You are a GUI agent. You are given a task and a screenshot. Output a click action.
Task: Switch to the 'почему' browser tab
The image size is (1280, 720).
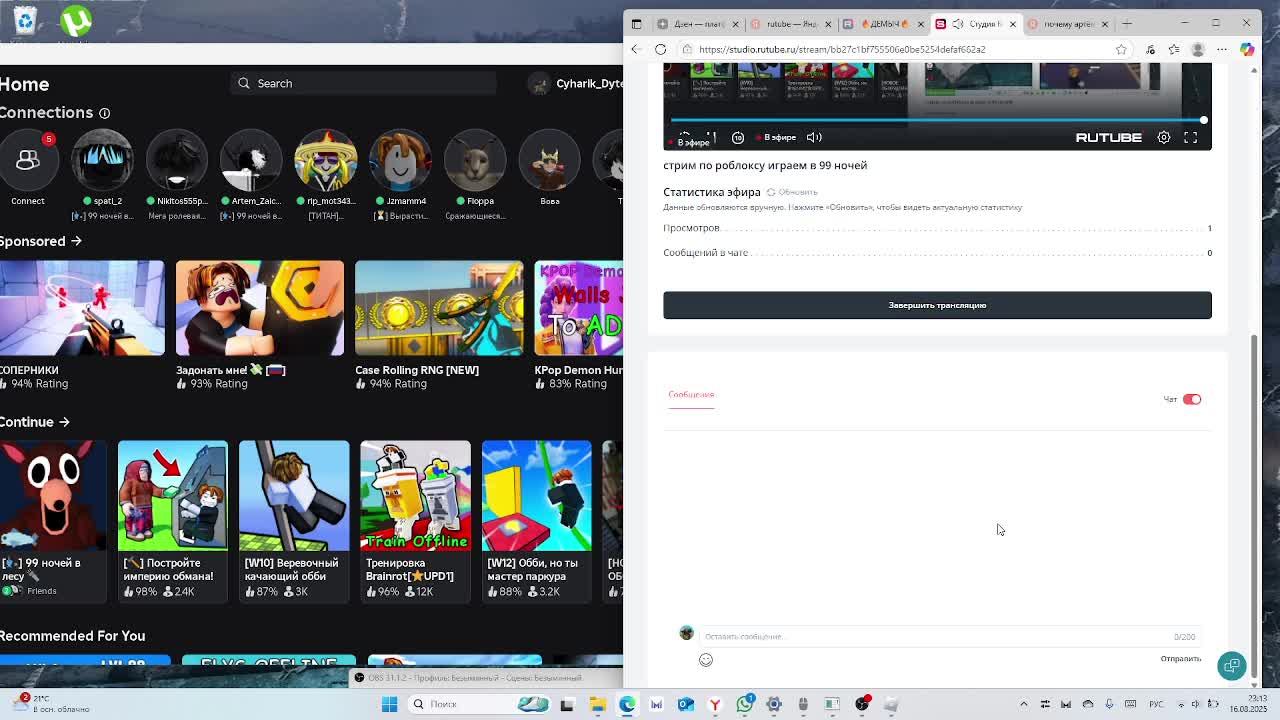(1068, 24)
